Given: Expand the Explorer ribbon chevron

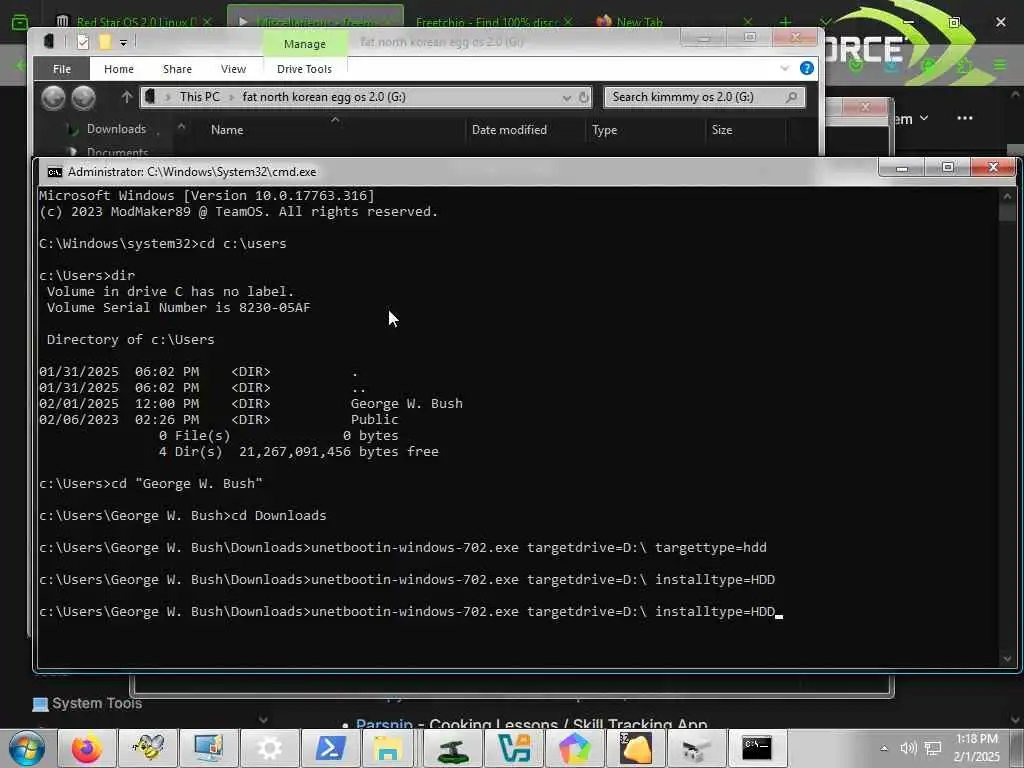Looking at the screenshot, I should tap(784, 69).
